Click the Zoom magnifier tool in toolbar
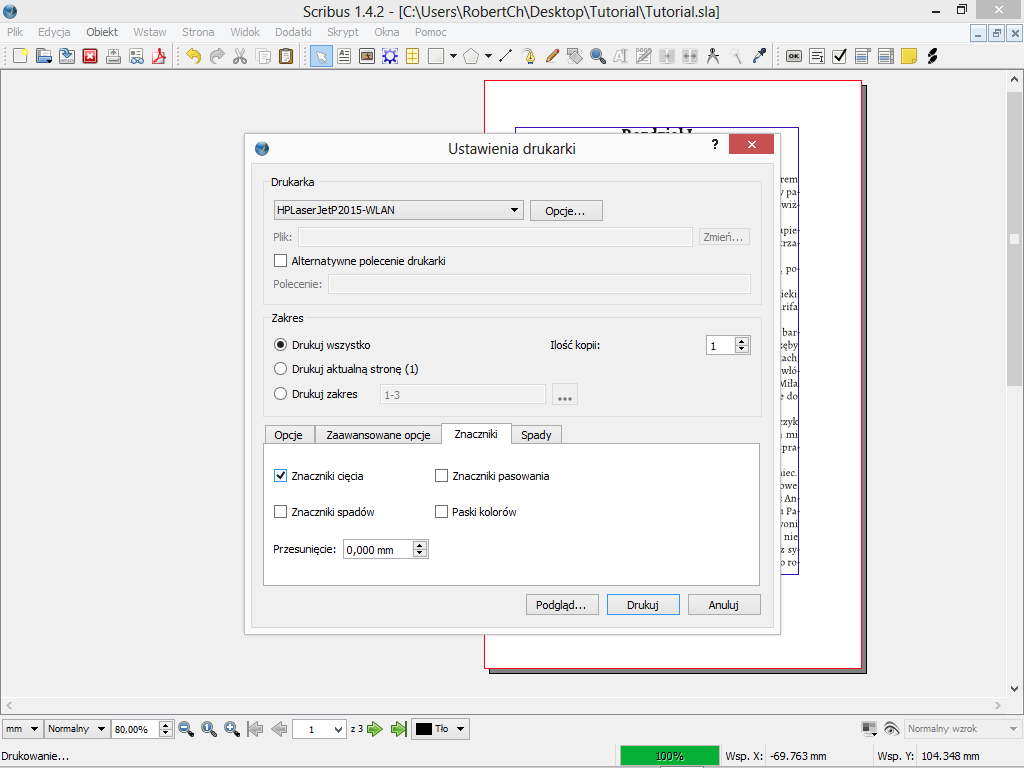 (x=598, y=56)
